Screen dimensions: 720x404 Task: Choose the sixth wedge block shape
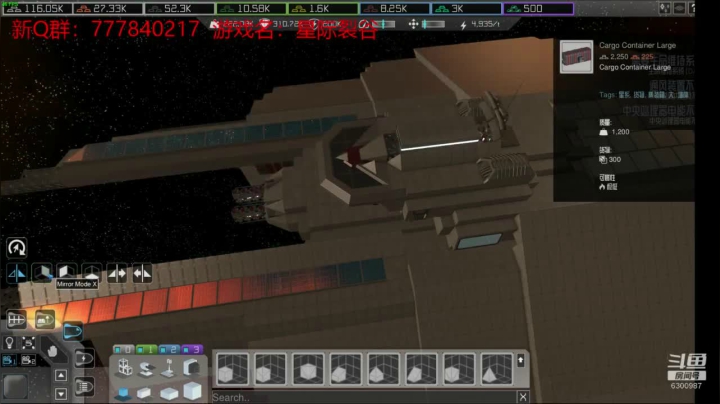click(x=421, y=368)
